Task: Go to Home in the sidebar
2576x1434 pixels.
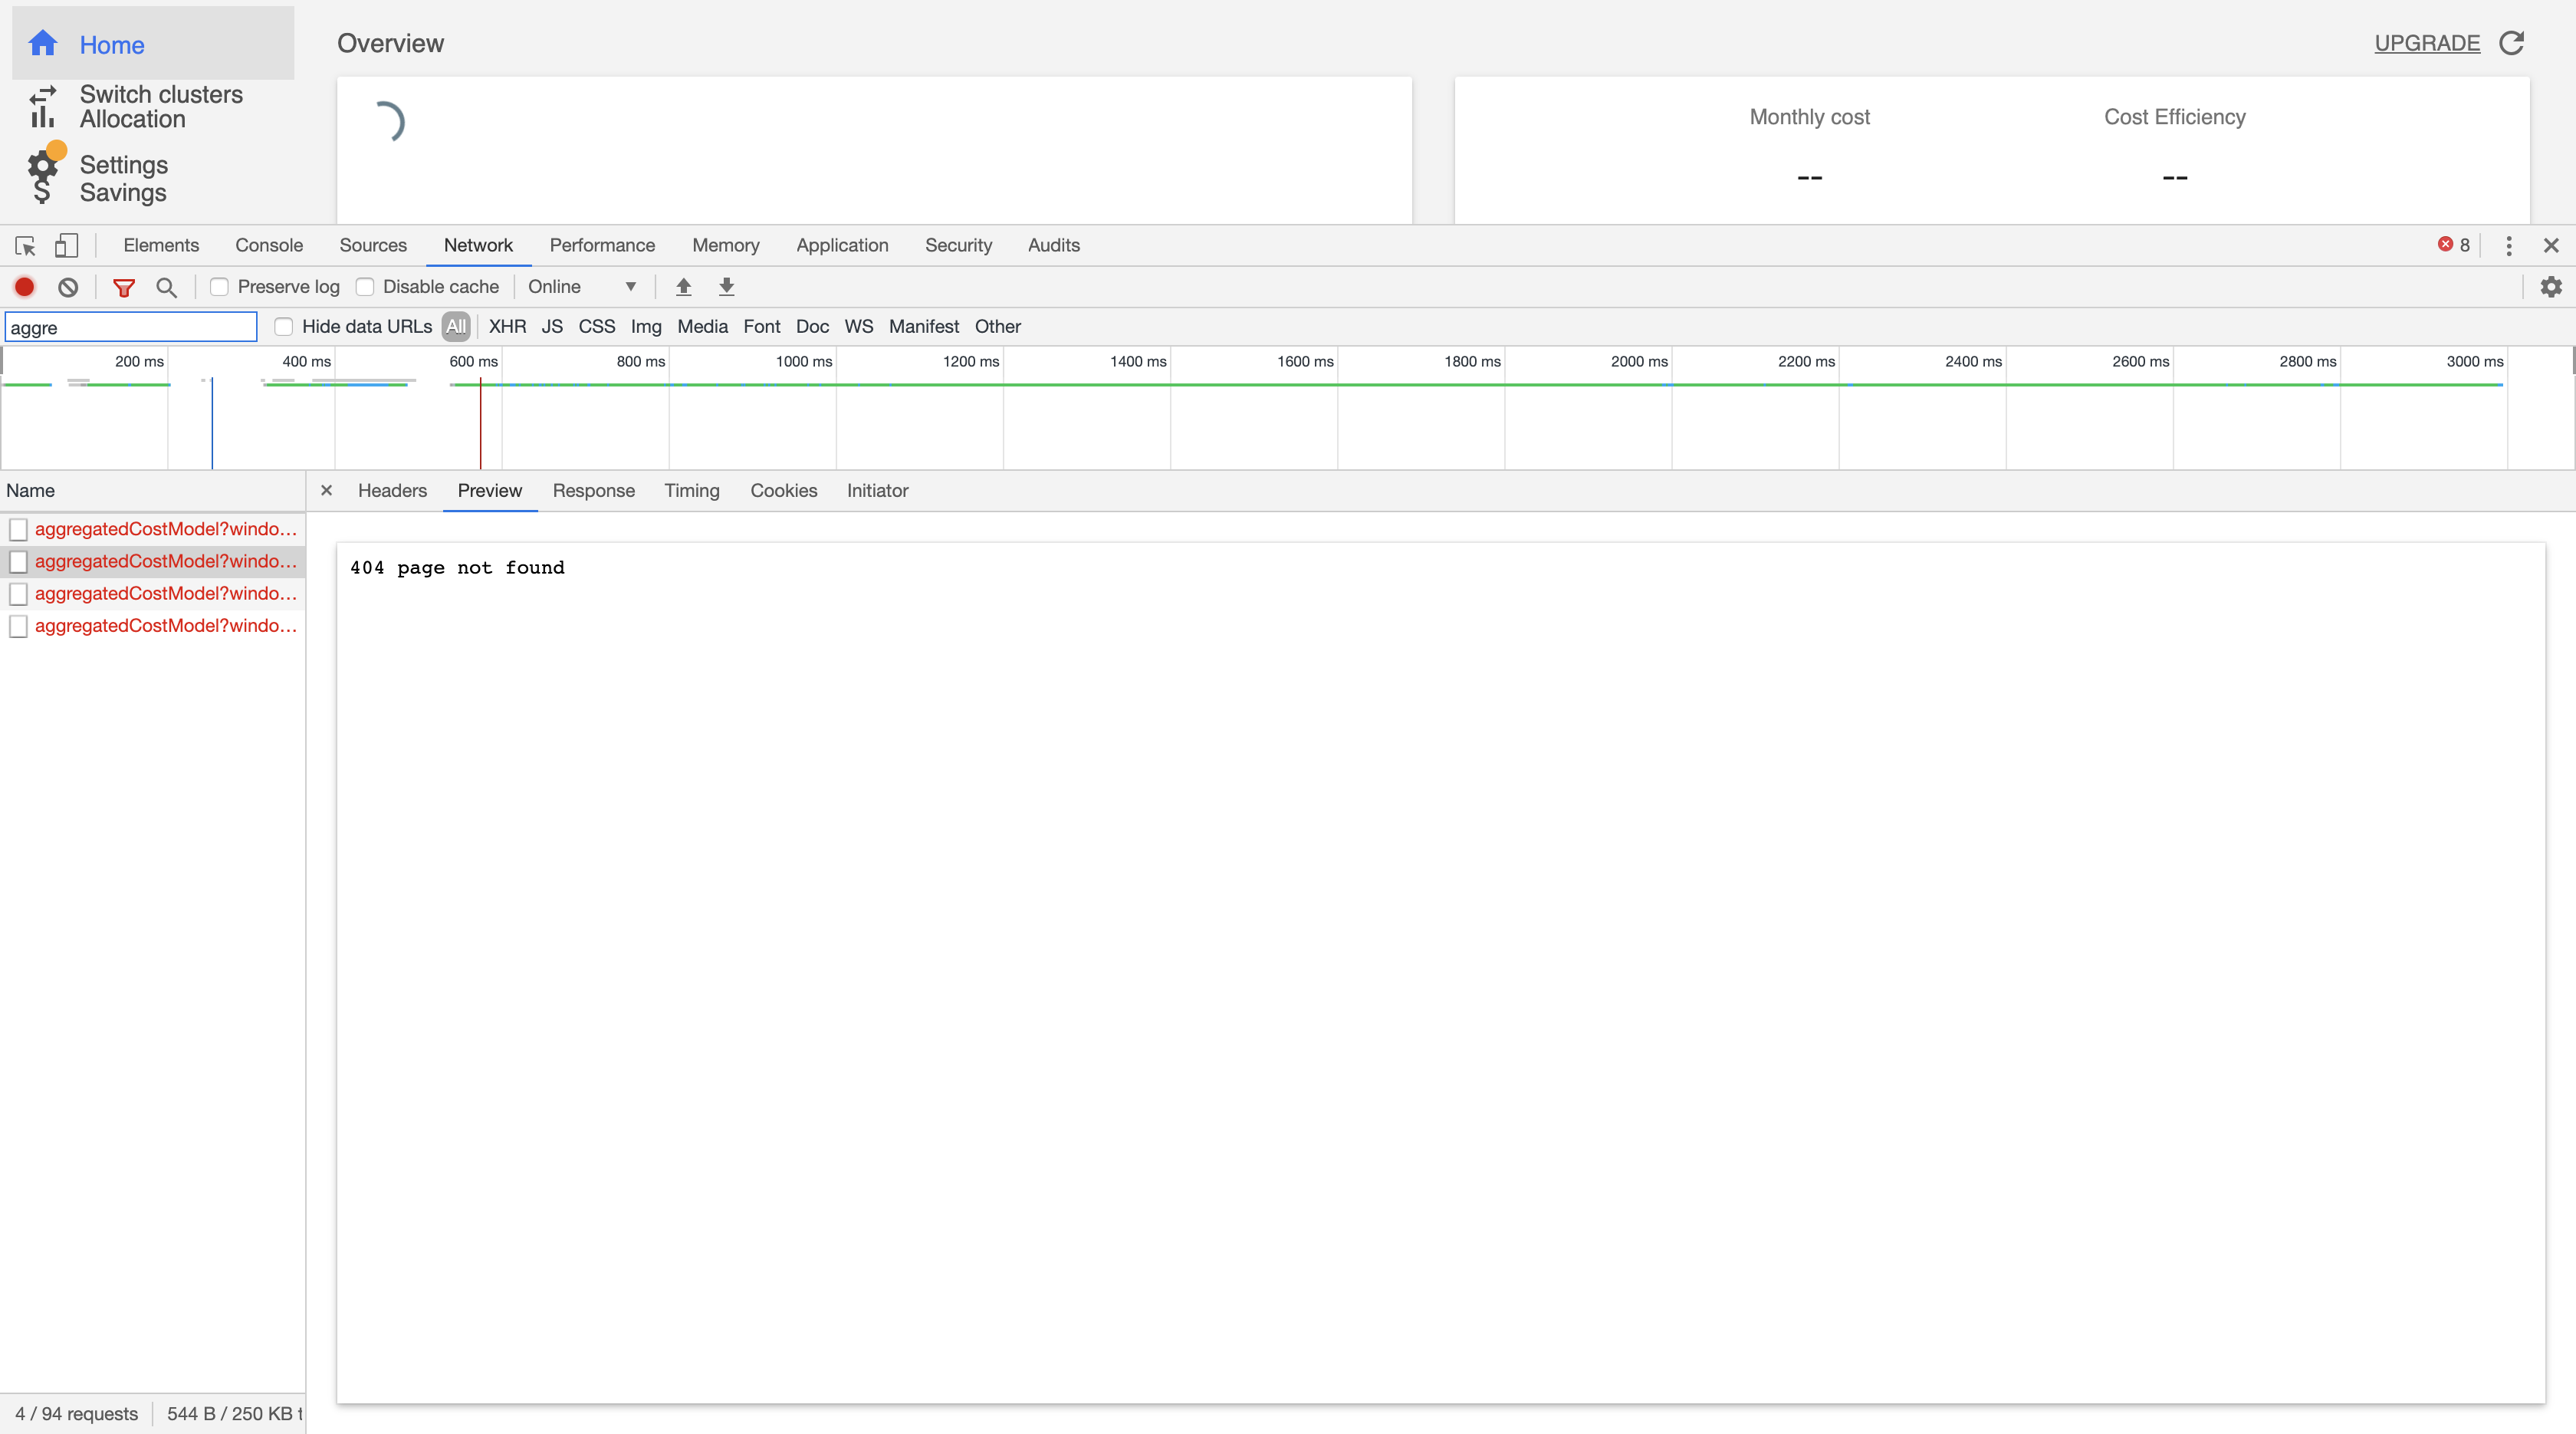Action: pyautogui.click(x=111, y=44)
